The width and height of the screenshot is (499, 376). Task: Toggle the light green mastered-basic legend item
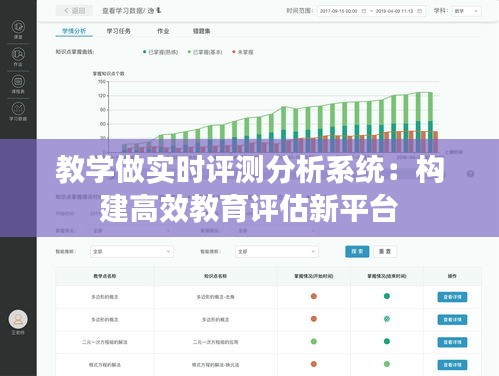coord(205,52)
